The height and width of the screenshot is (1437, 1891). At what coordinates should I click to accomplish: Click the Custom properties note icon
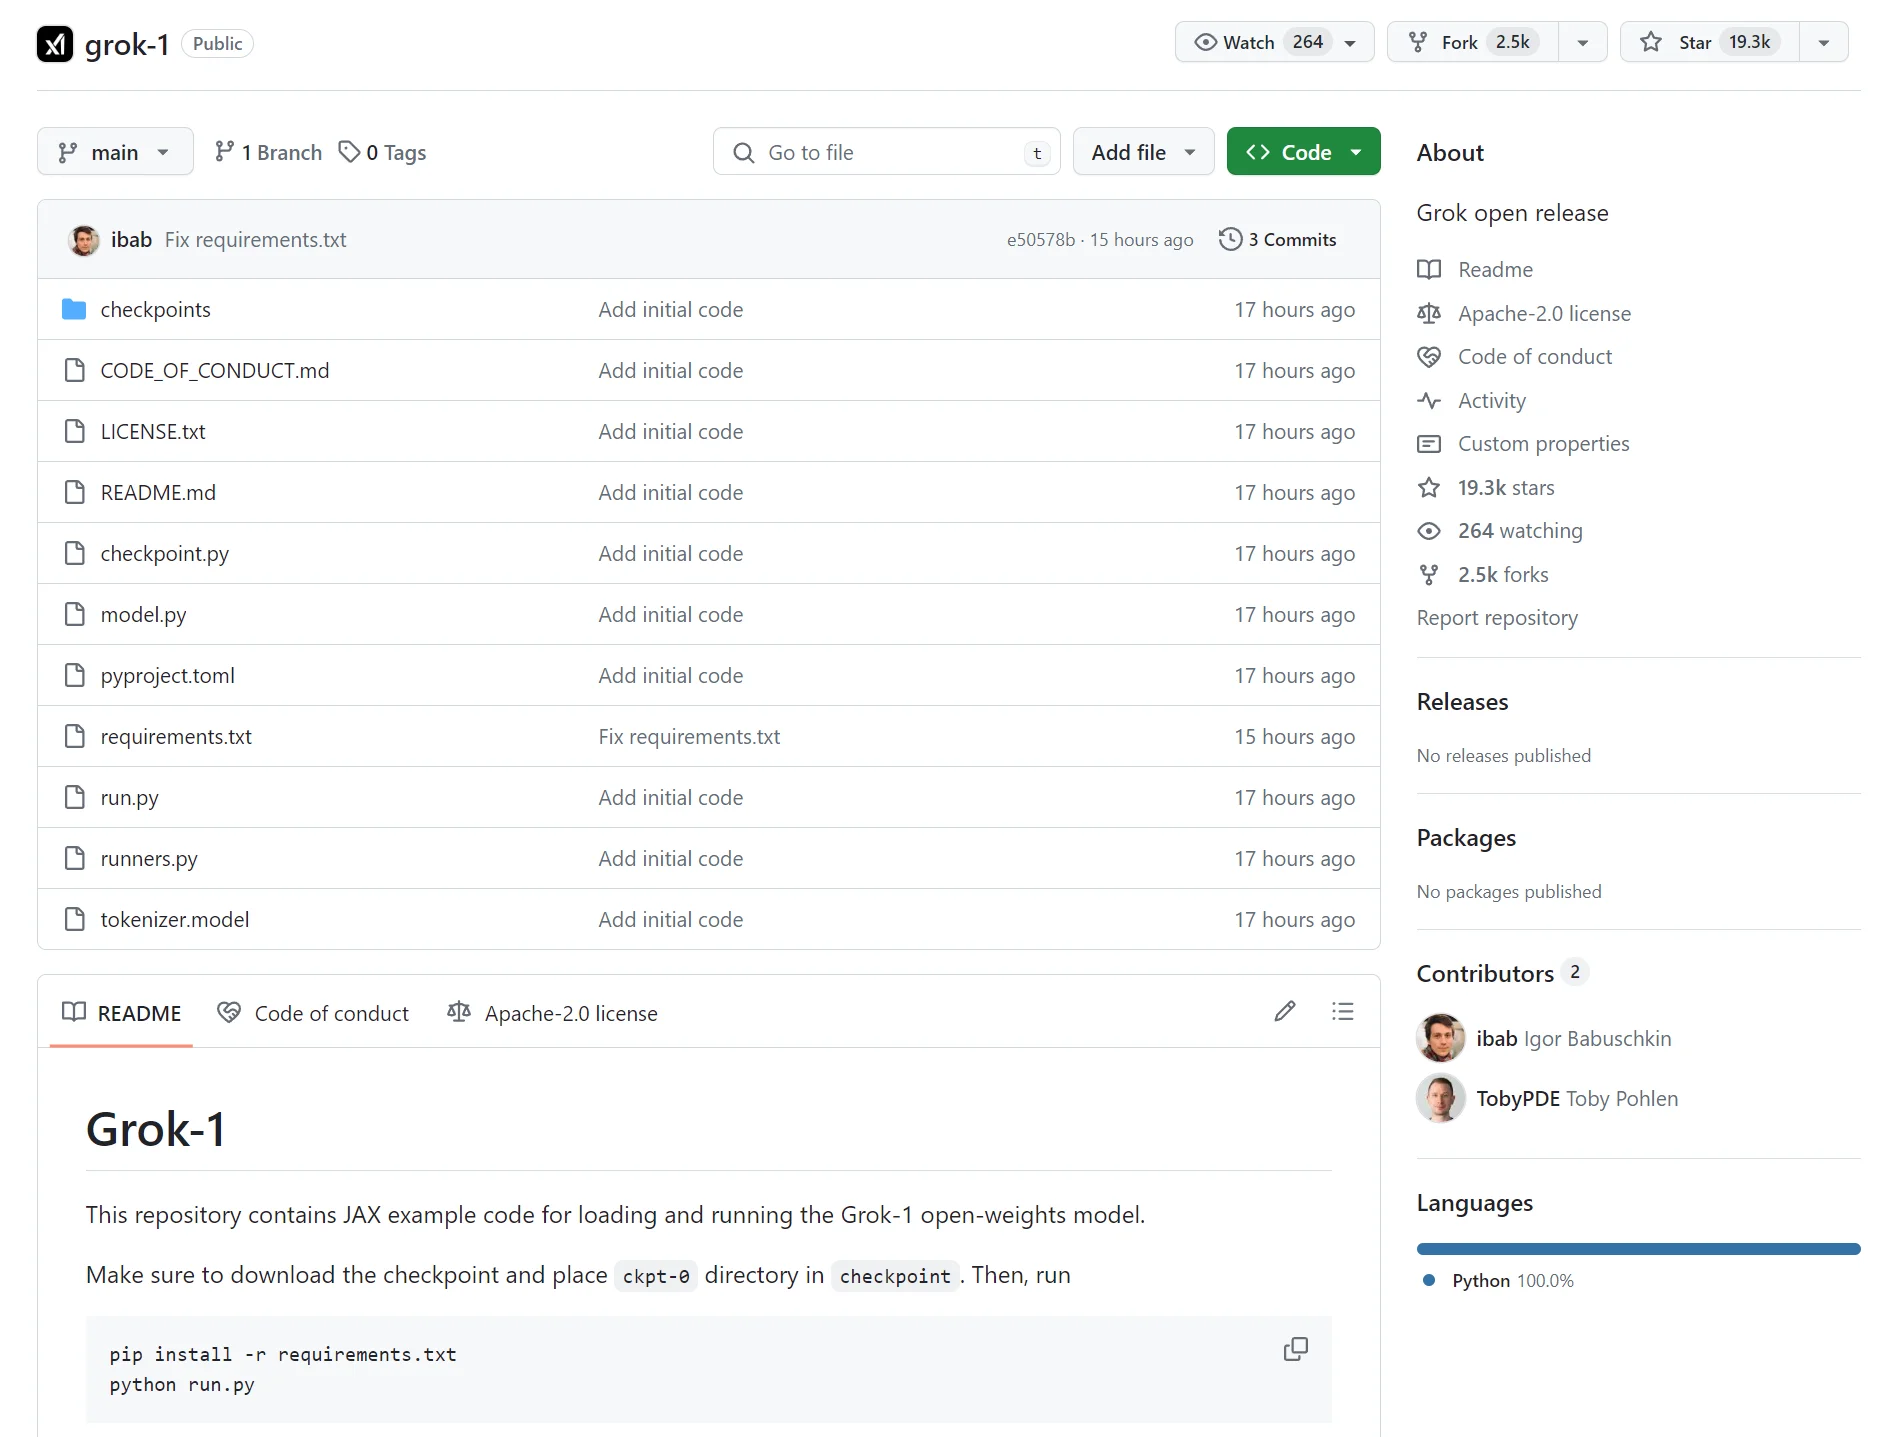click(x=1429, y=444)
